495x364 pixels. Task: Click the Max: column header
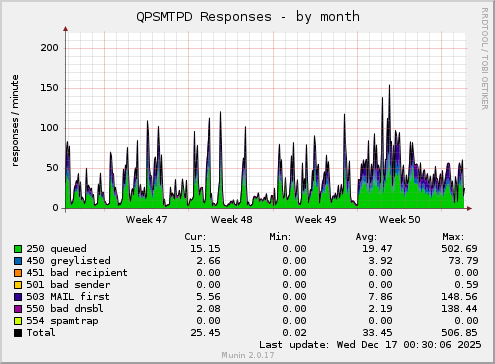pyautogui.click(x=453, y=237)
